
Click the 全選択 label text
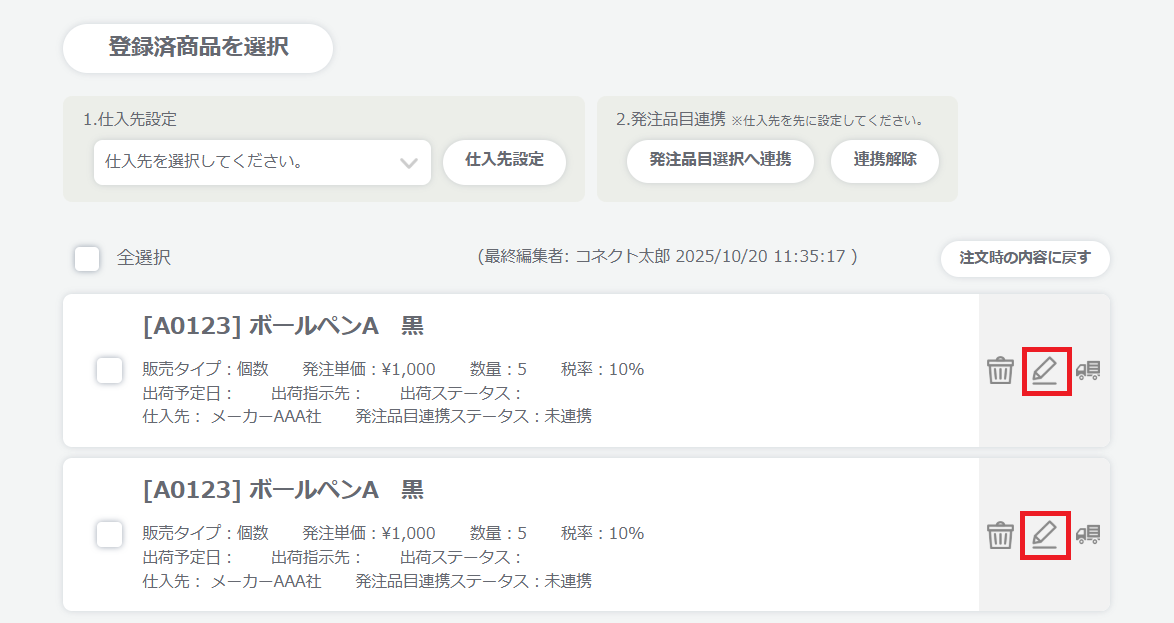tap(144, 258)
